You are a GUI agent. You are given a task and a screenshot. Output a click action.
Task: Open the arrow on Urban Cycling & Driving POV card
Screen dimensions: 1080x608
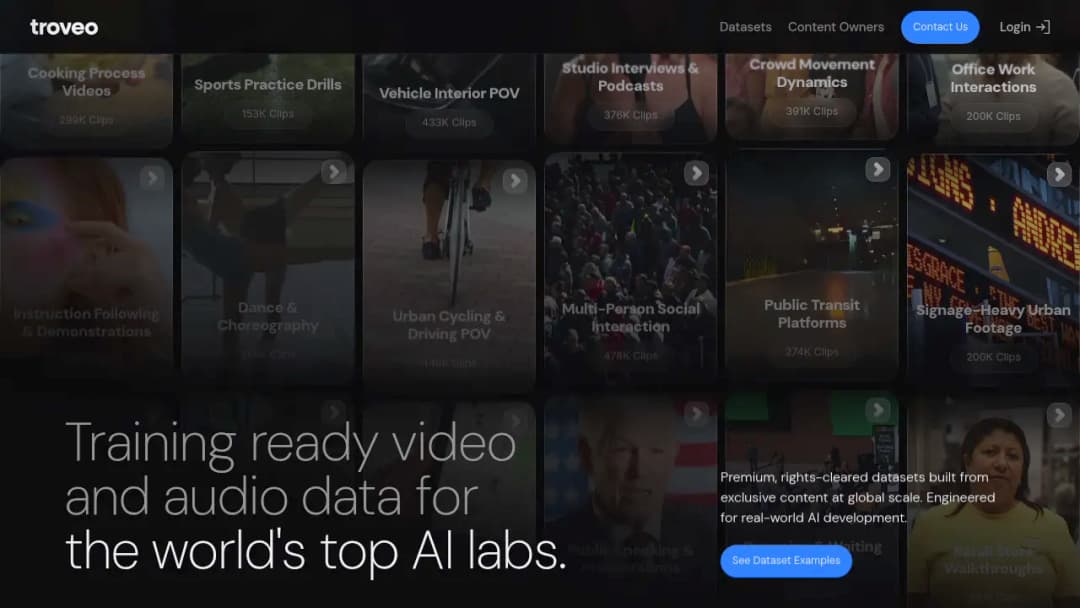(515, 180)
